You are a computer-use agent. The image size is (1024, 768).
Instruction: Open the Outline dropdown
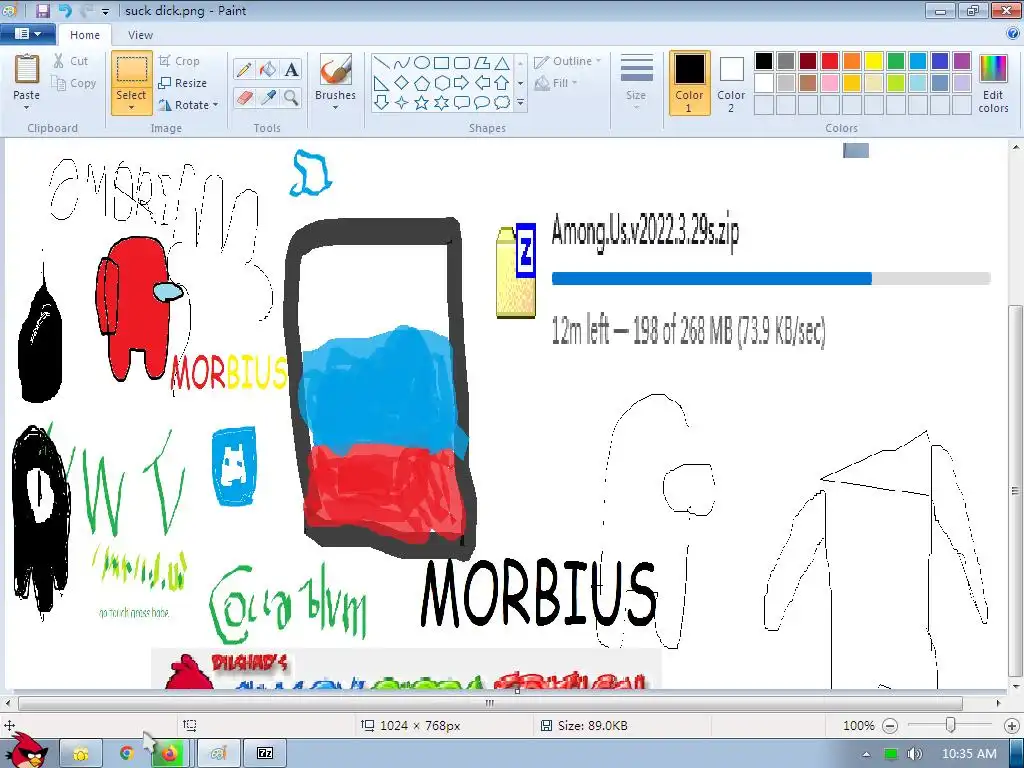567,61
